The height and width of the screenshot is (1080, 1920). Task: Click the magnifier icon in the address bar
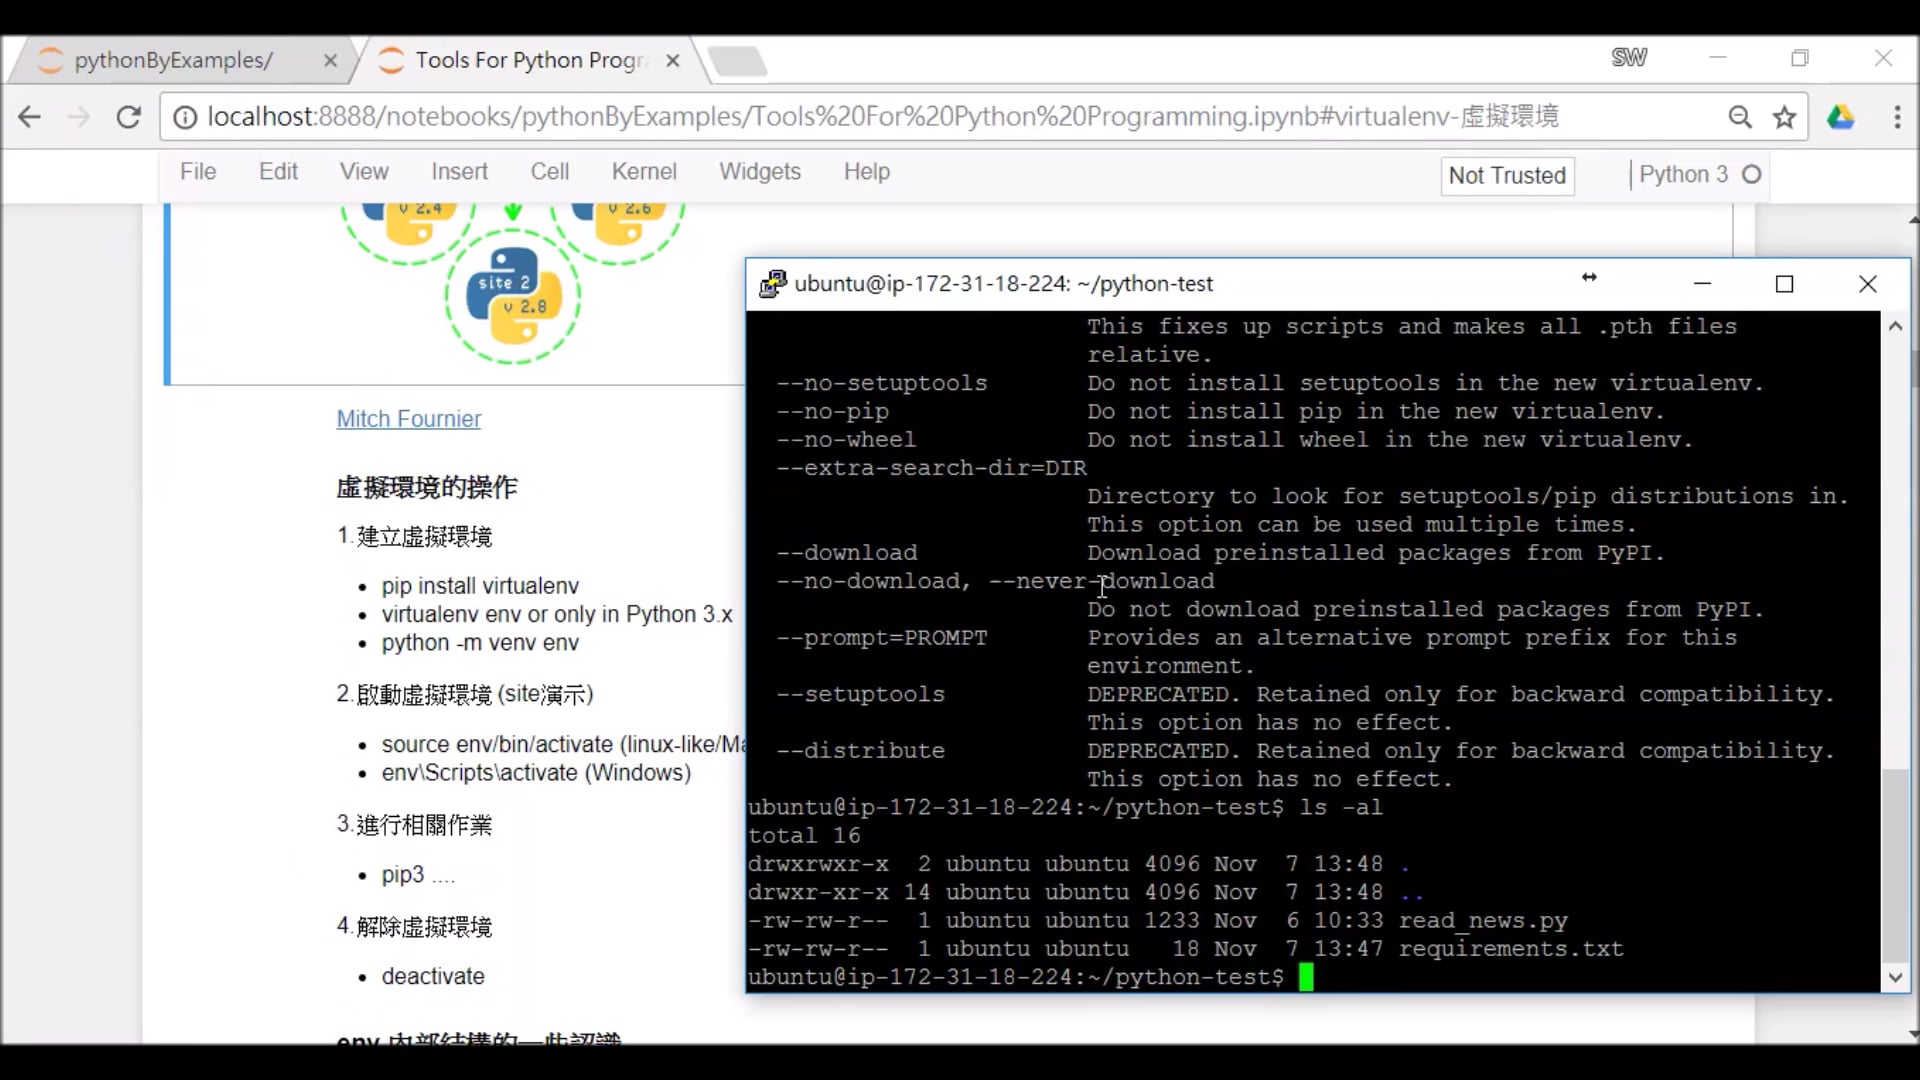coord(1740,117)
